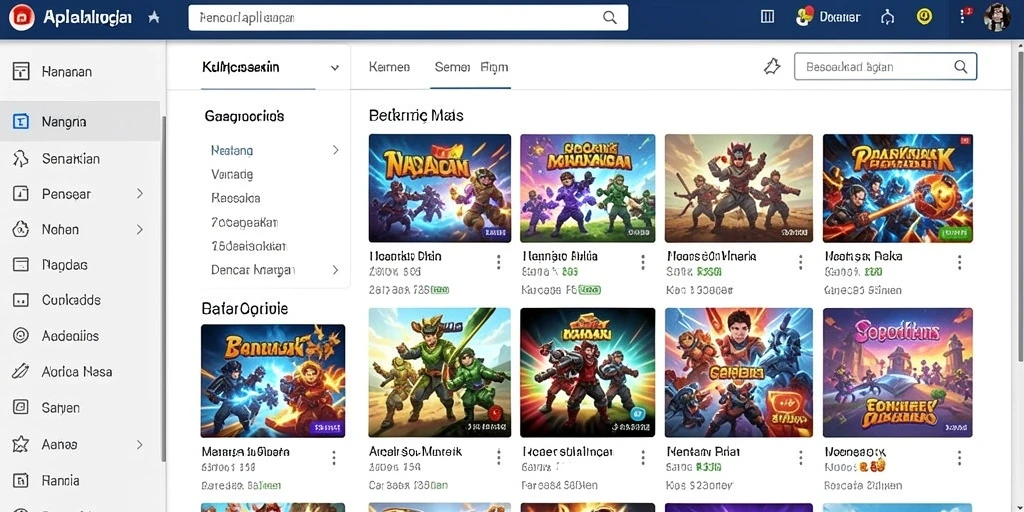Click the red logo icon in the top bar
The width and height of the screenshot is (1024, 512).
tap(22, 18)
